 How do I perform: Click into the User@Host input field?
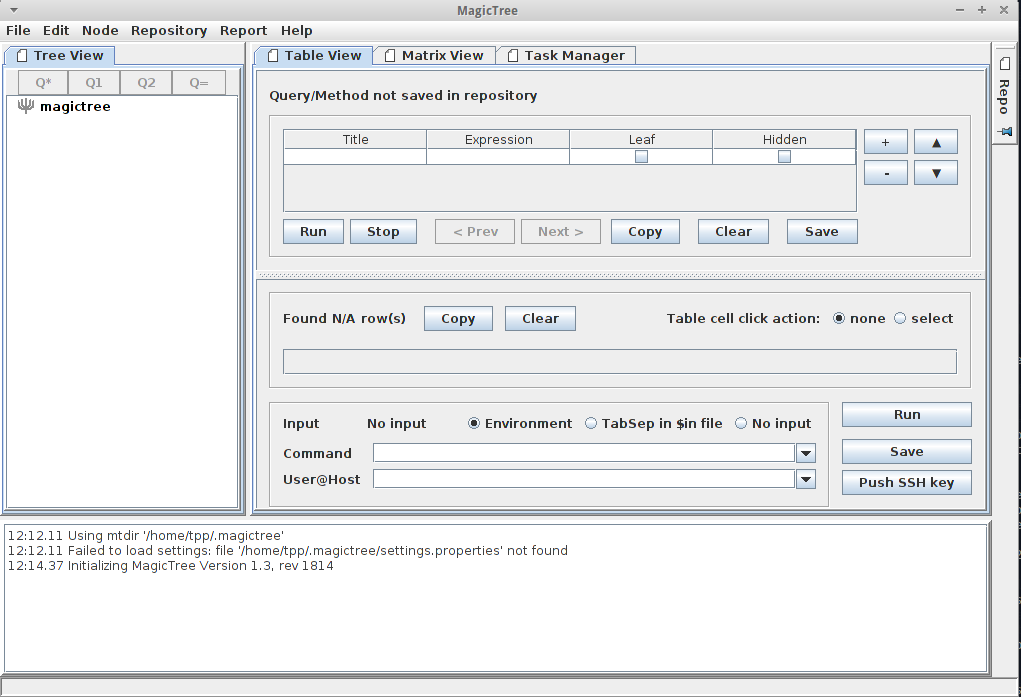tap(584, 479)
